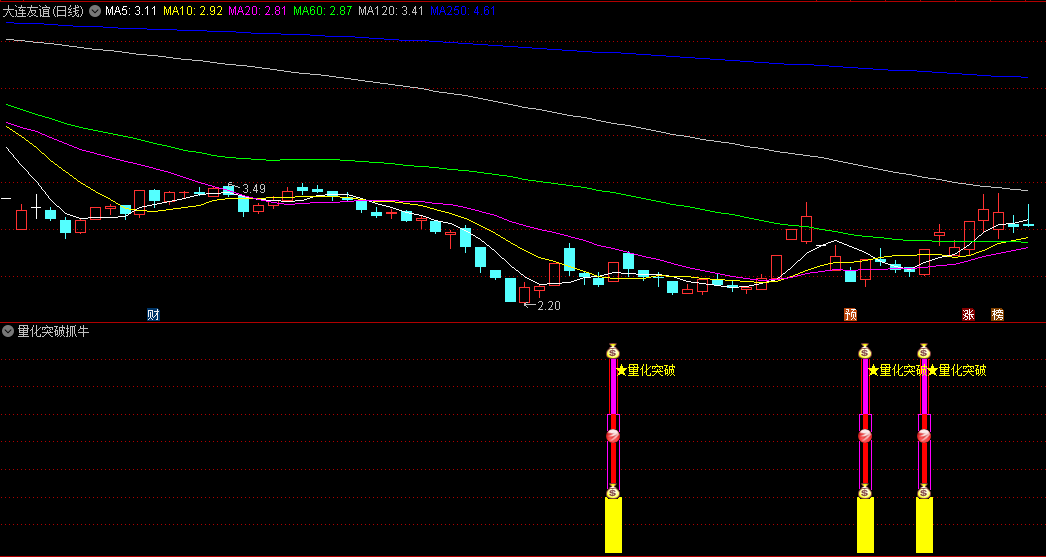Click the 3.49 high price label
The image size is (1046, 557).
point(253,189)
